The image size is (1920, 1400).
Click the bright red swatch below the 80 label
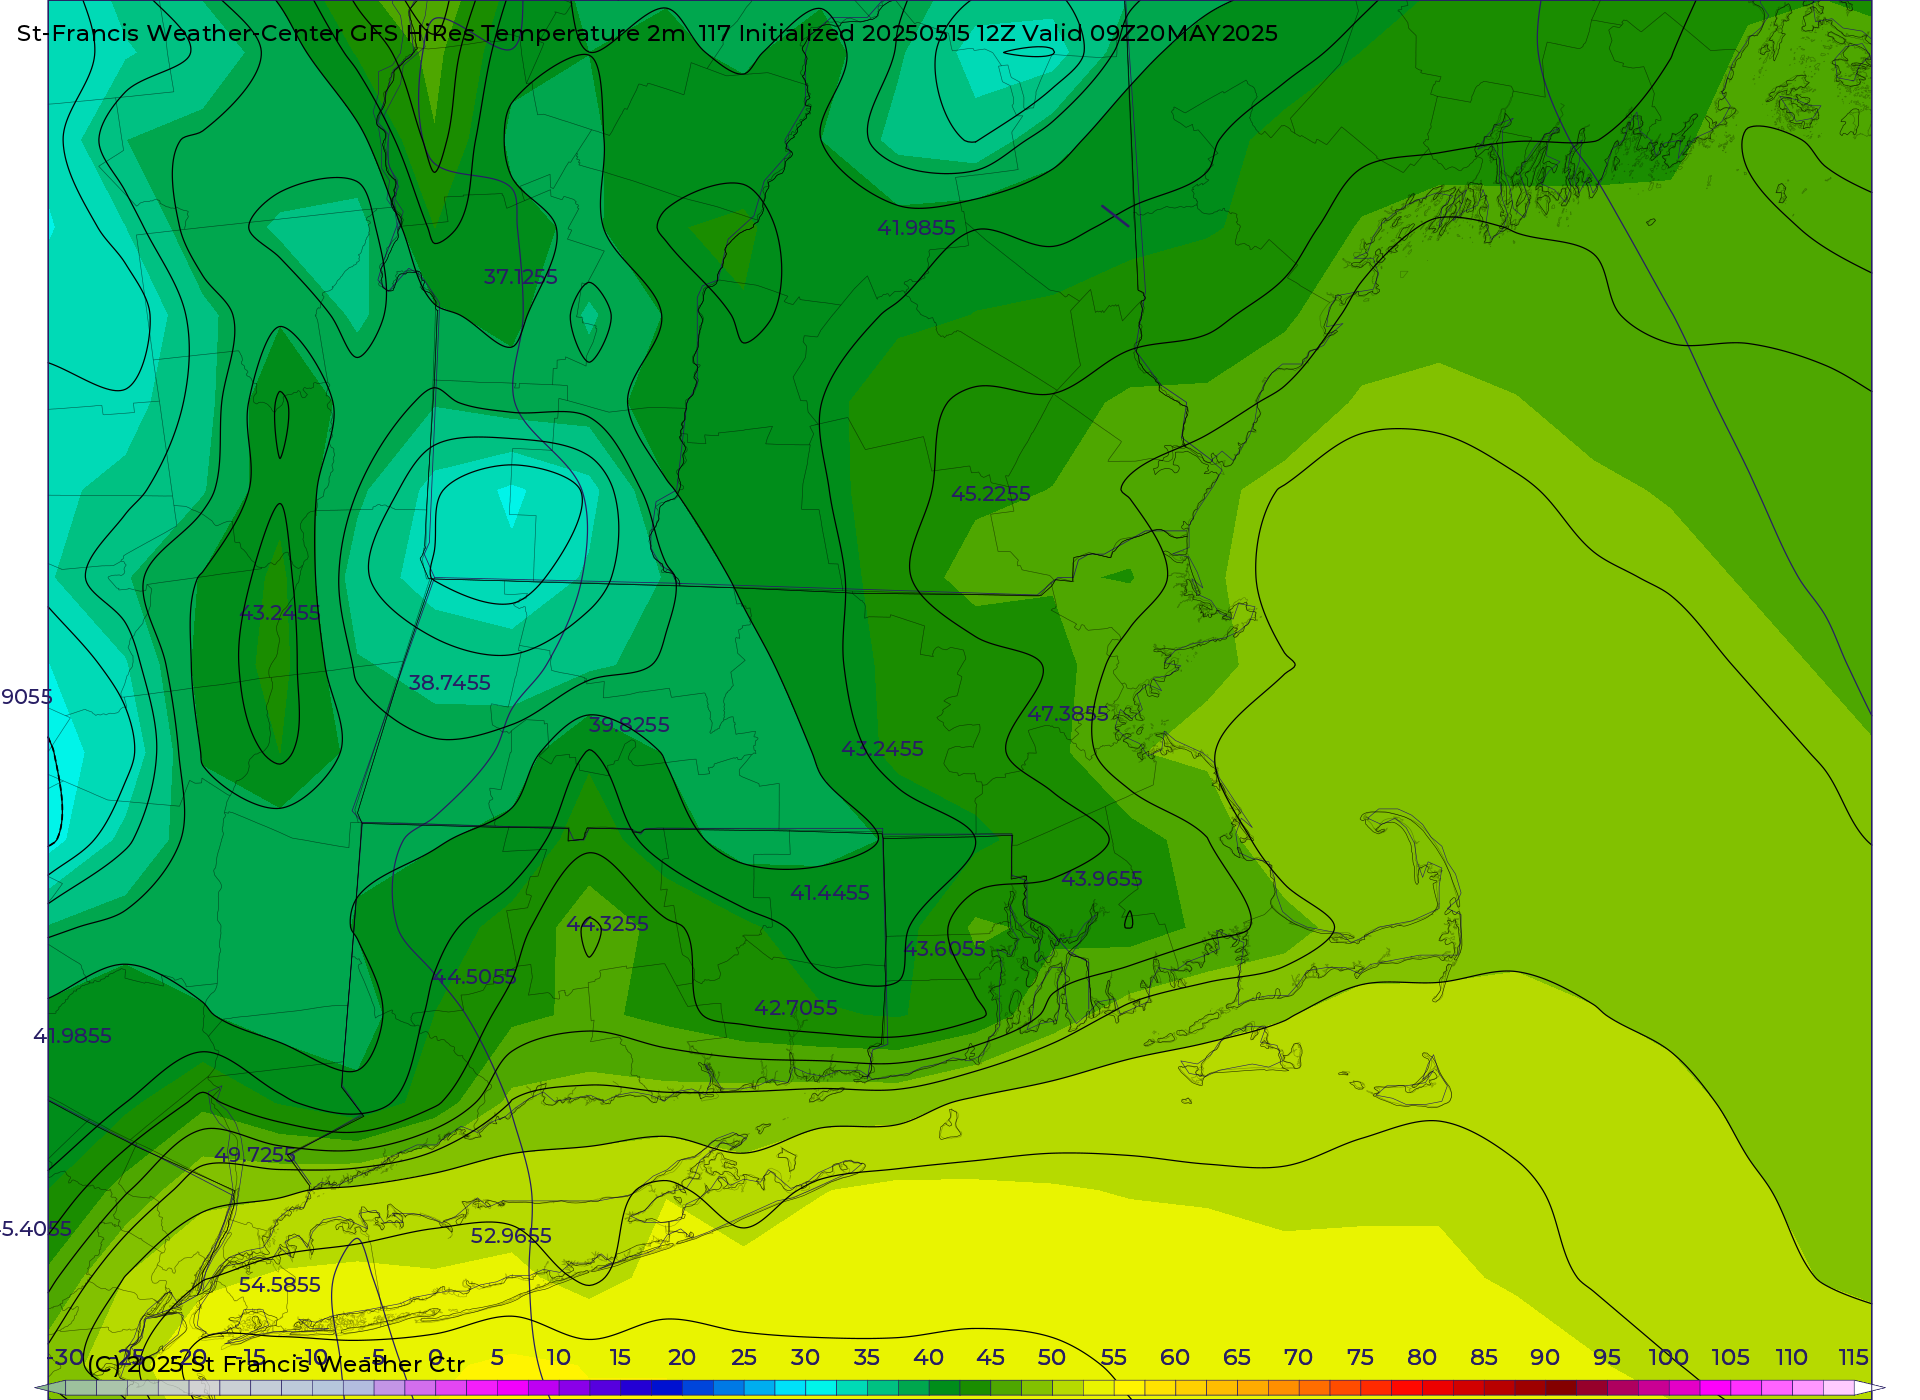(x=1407, y=1388)
